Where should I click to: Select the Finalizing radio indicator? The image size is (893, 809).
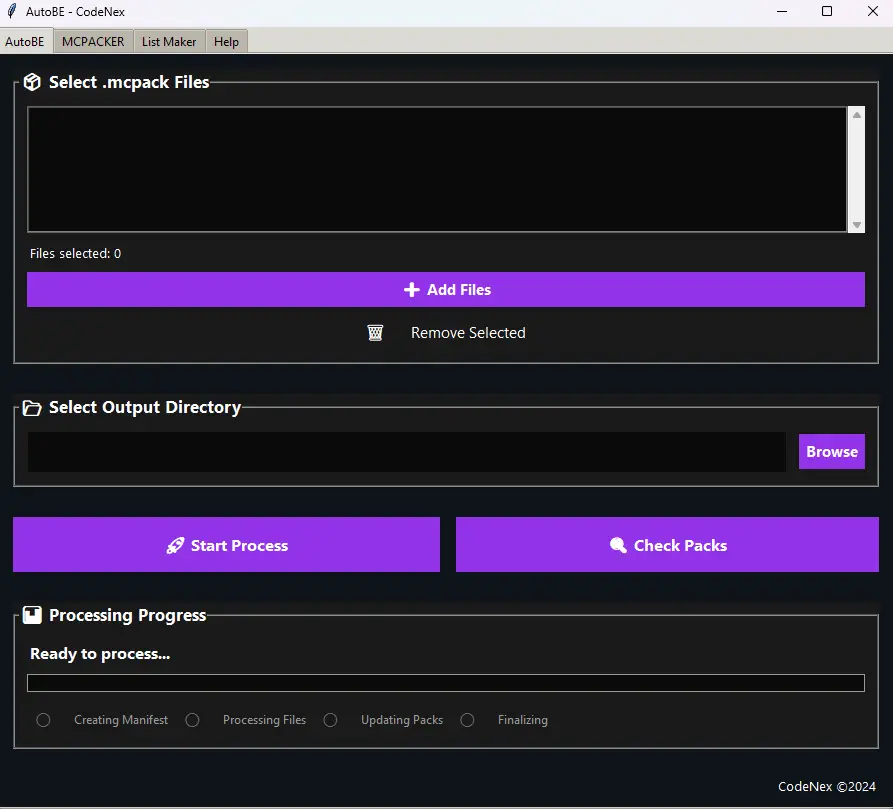click(x=467, y=720)
